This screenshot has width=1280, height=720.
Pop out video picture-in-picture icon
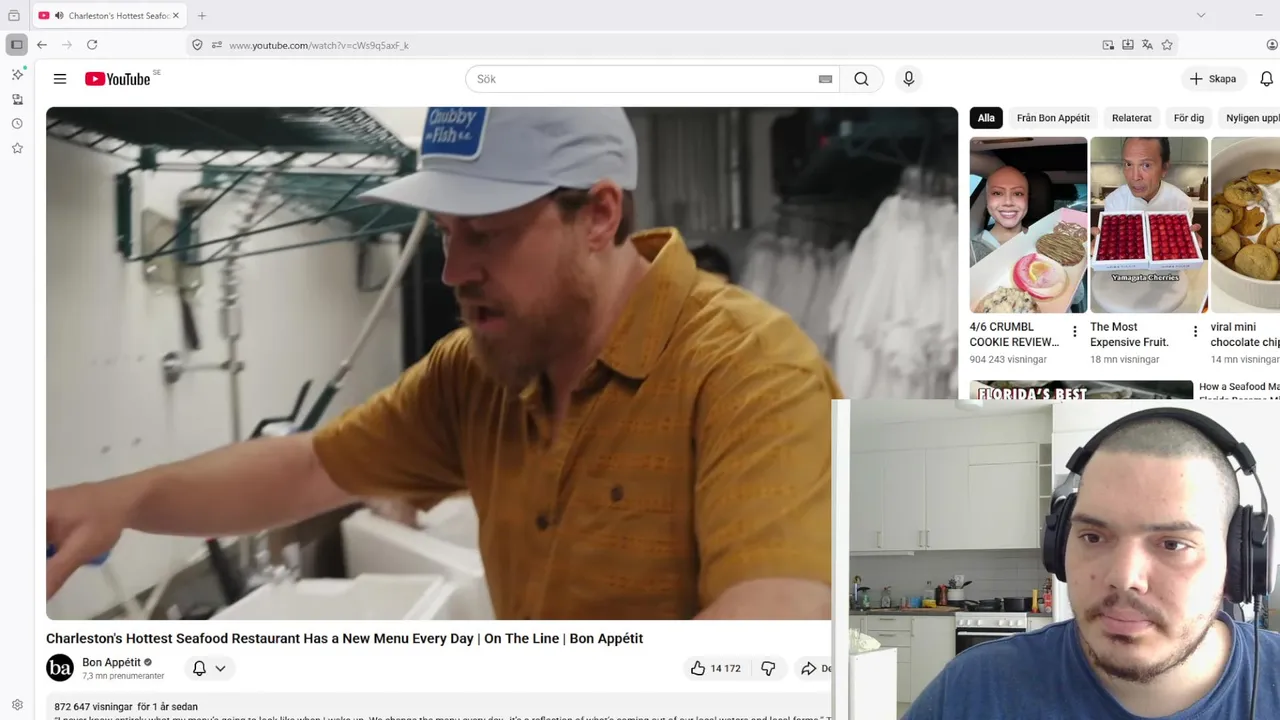coord(1108,45)
